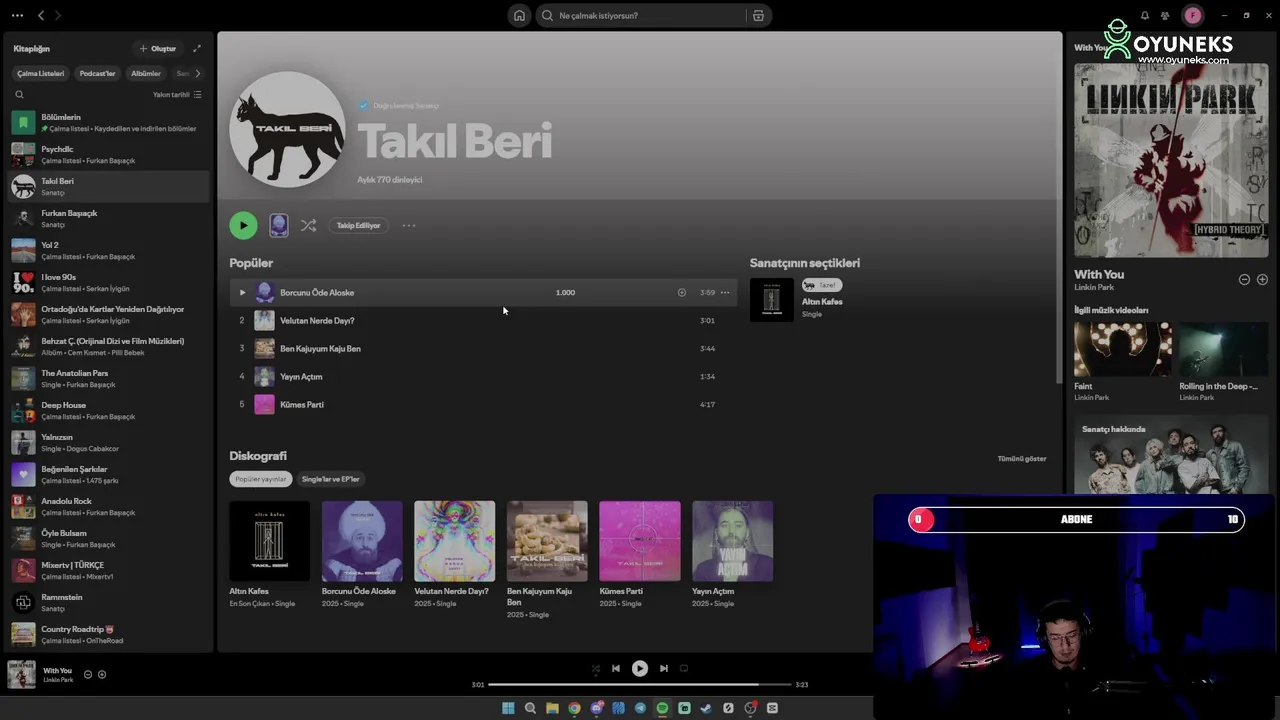
Task: Play Takıl Beri with green play button
Action: [x=243, y=225]
